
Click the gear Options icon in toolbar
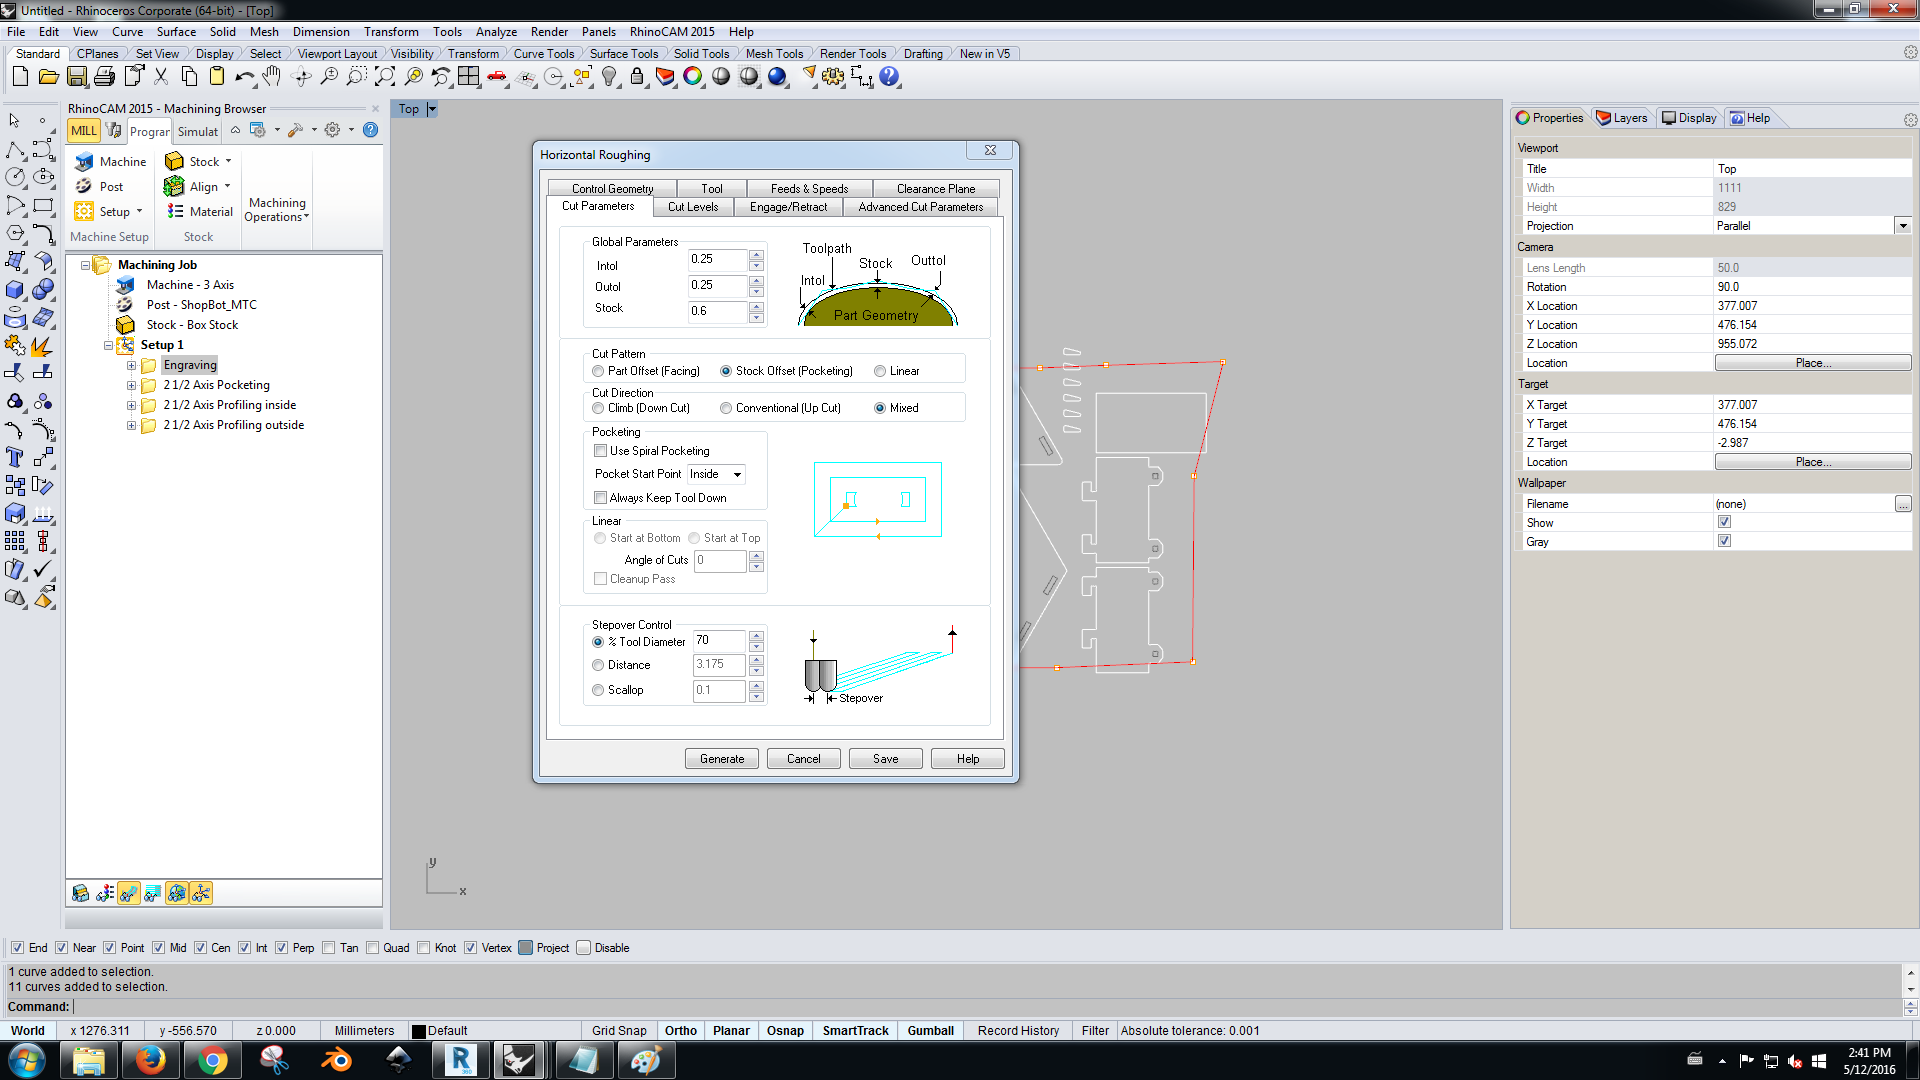832,77
